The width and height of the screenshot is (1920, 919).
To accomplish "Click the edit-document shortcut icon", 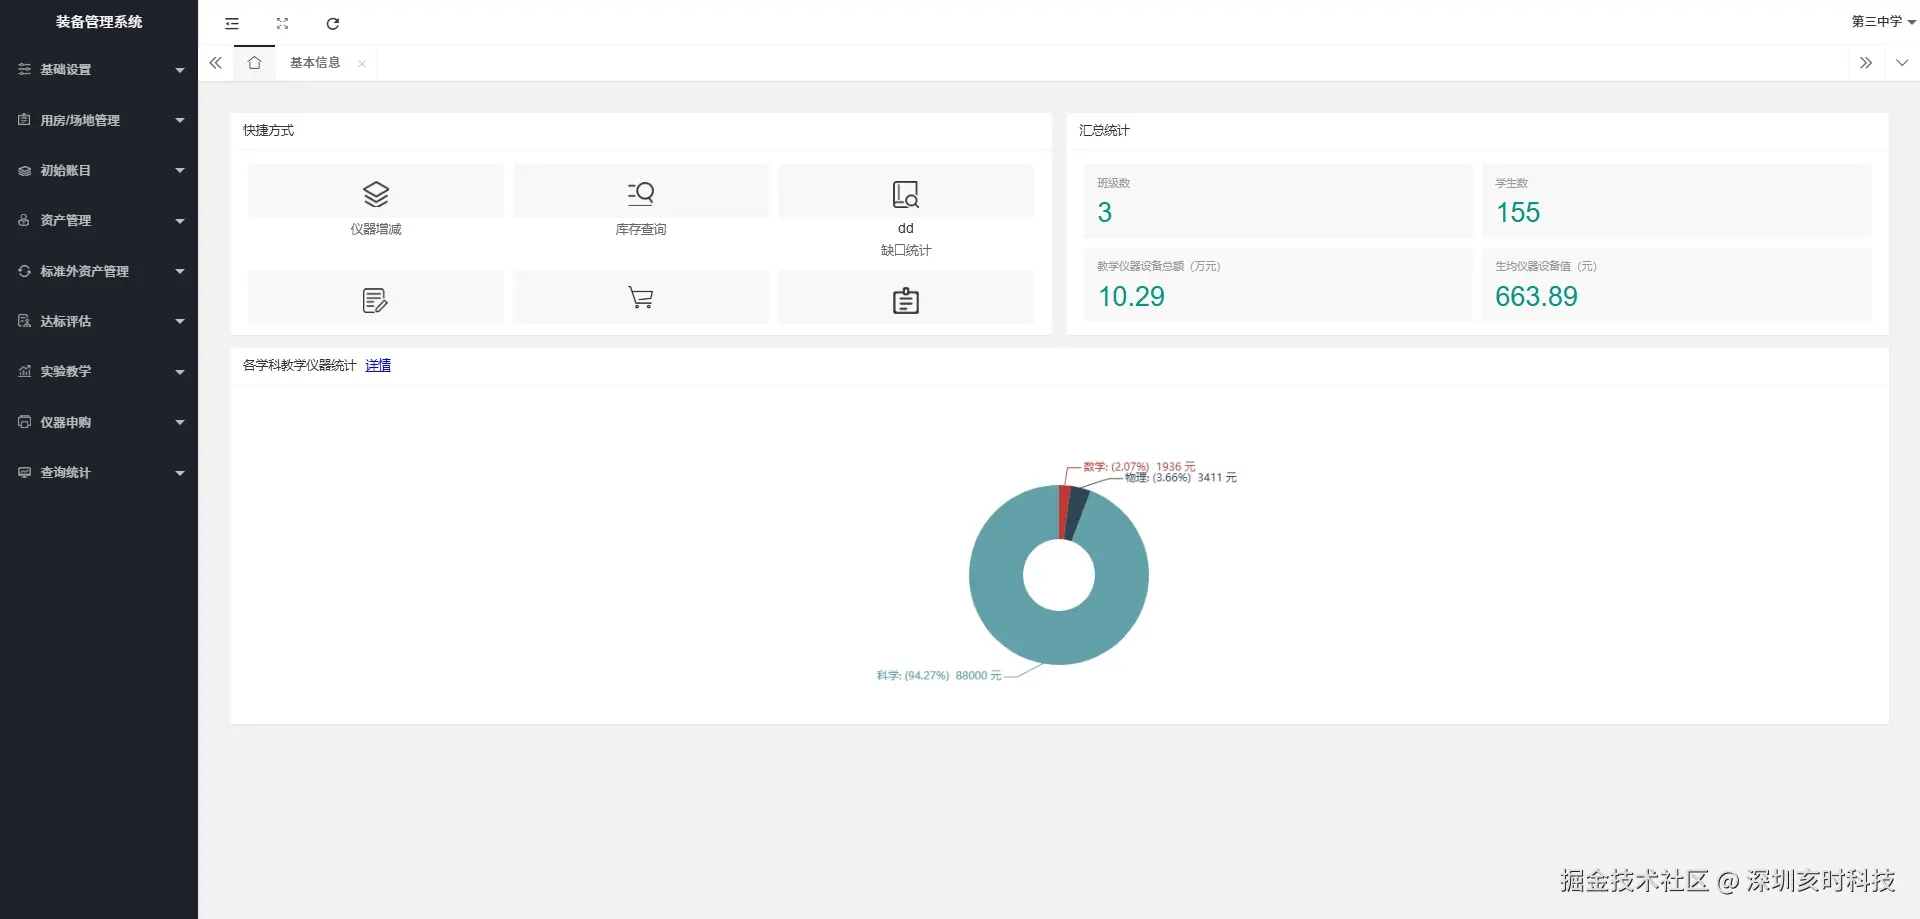I will click(x=375, y=300).
